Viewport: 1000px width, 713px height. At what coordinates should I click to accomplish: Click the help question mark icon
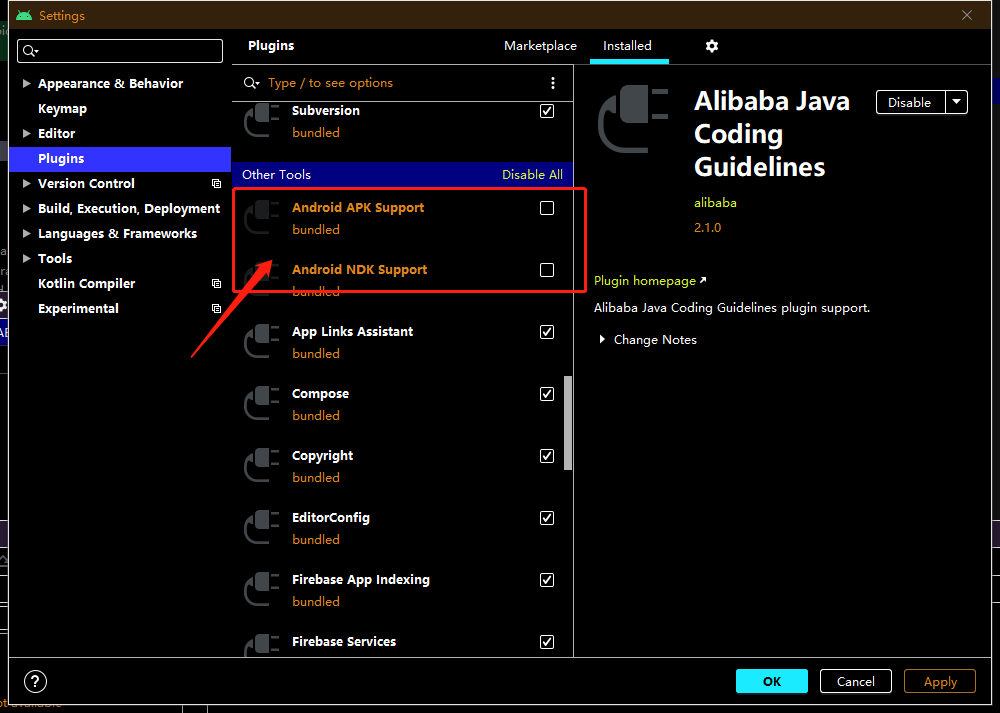click(x=35, y=682)
